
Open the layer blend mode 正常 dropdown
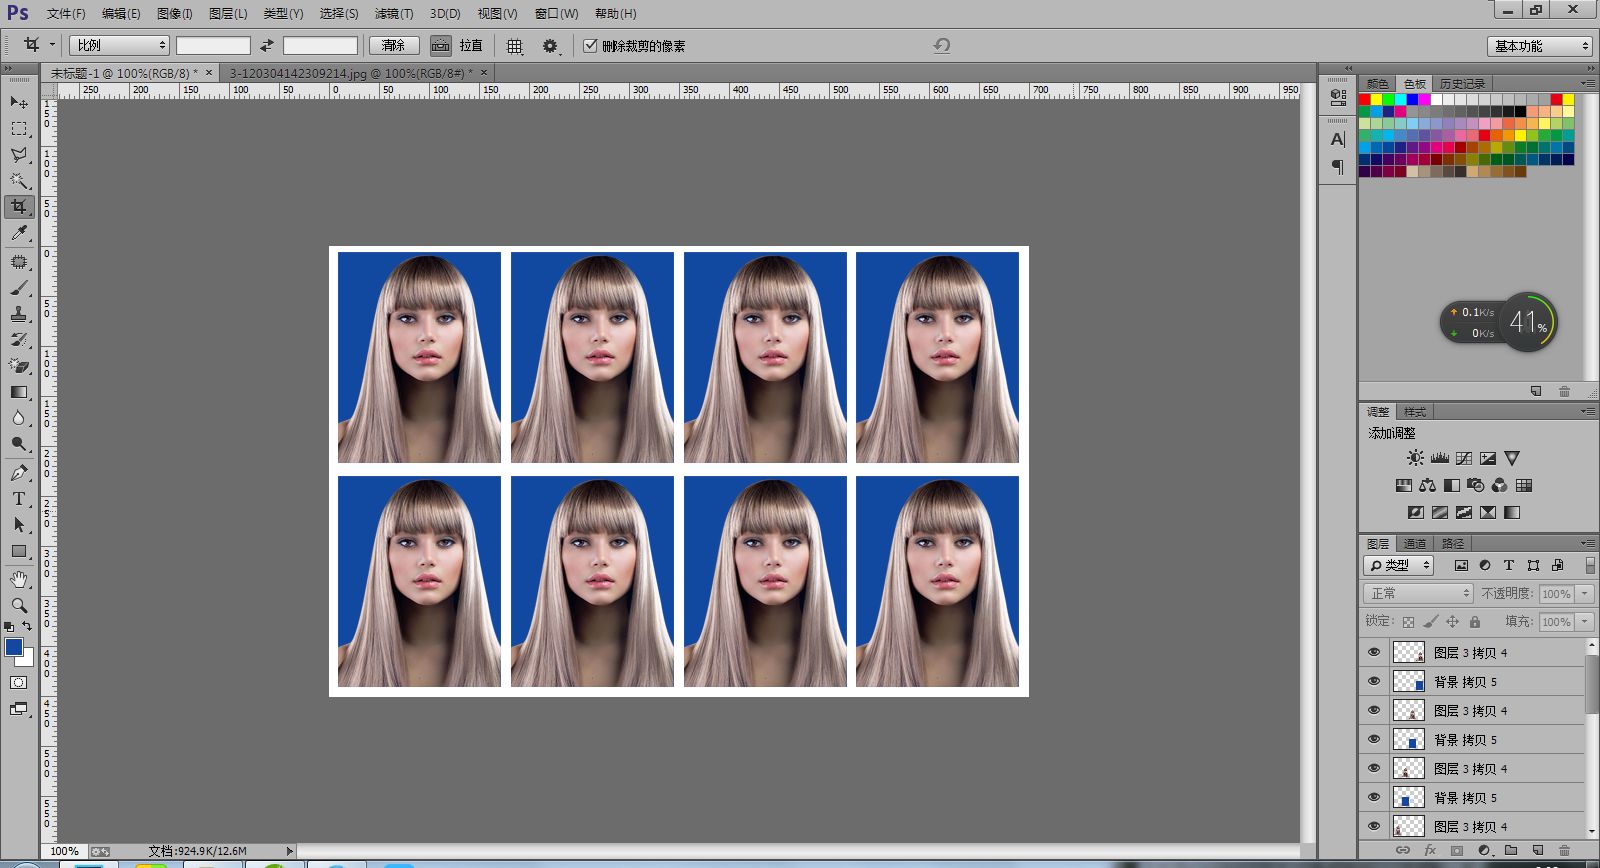(1418, 594)
